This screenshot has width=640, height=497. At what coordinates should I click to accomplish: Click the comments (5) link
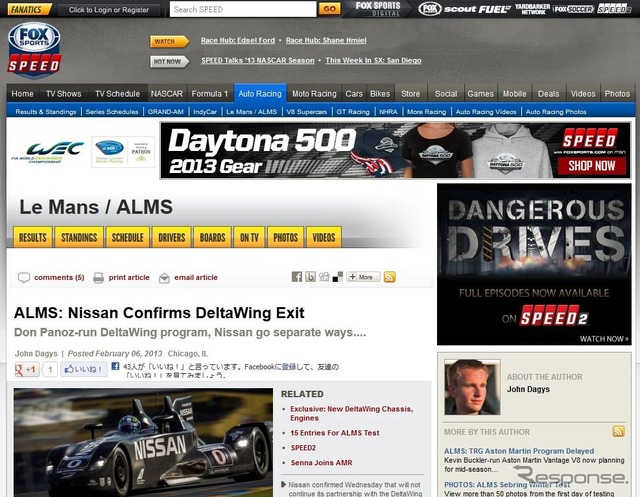(59, 277)
